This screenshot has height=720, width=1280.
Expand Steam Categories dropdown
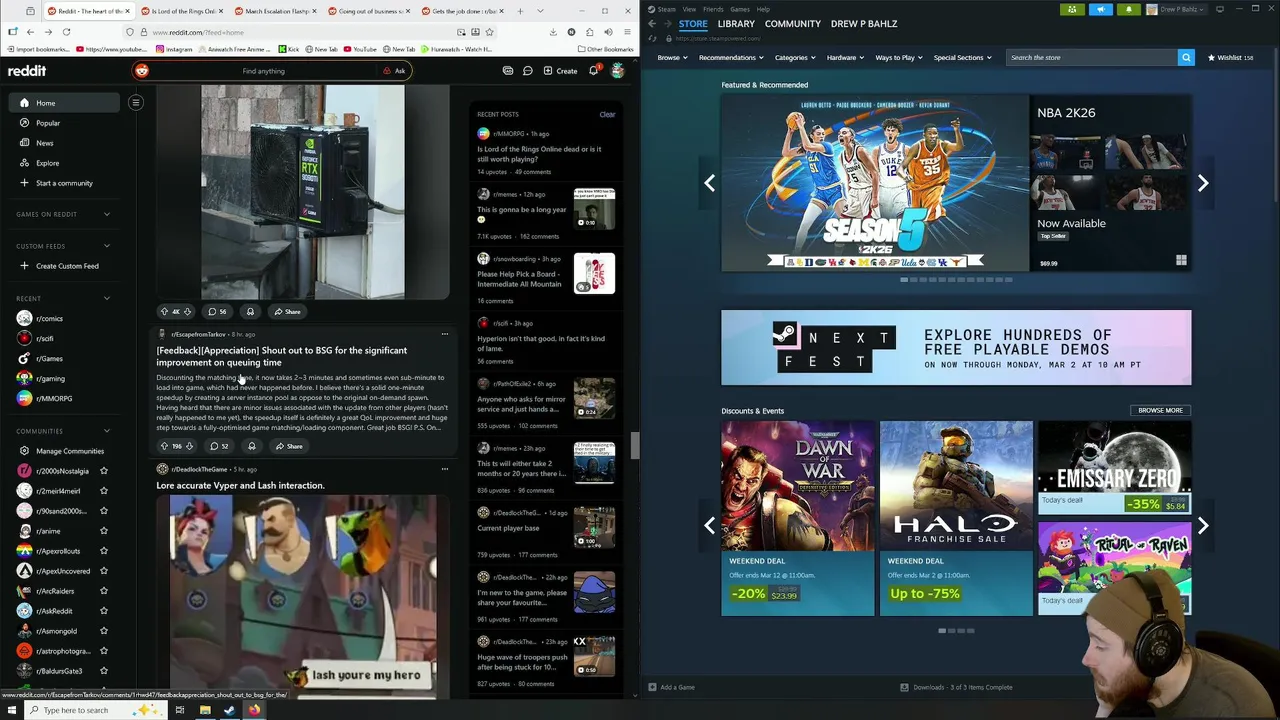click(x=795, y=57)
